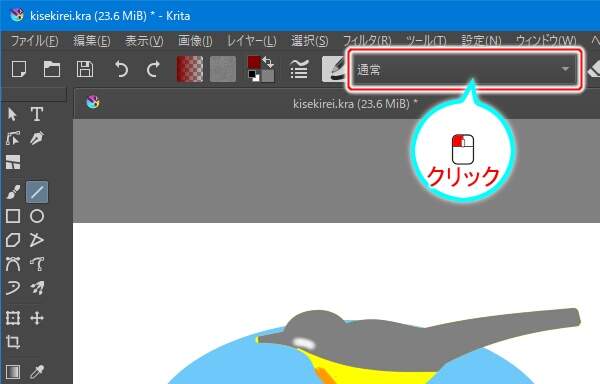
Task: Select the Text tool
Action: pyautogui.click(x=37, y=114)
